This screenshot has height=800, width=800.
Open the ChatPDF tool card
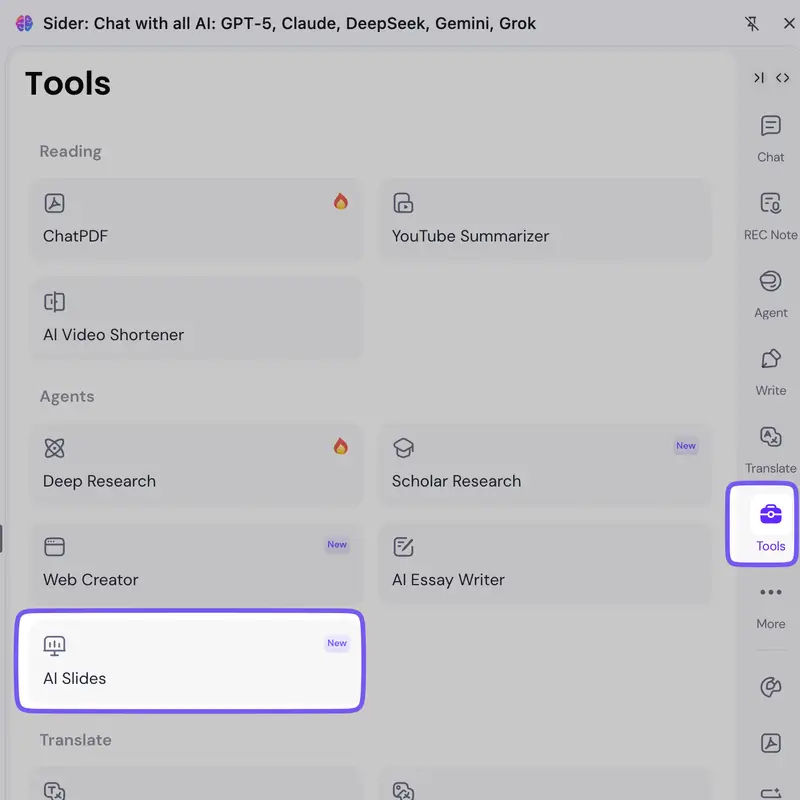click(x=196, y=220)
